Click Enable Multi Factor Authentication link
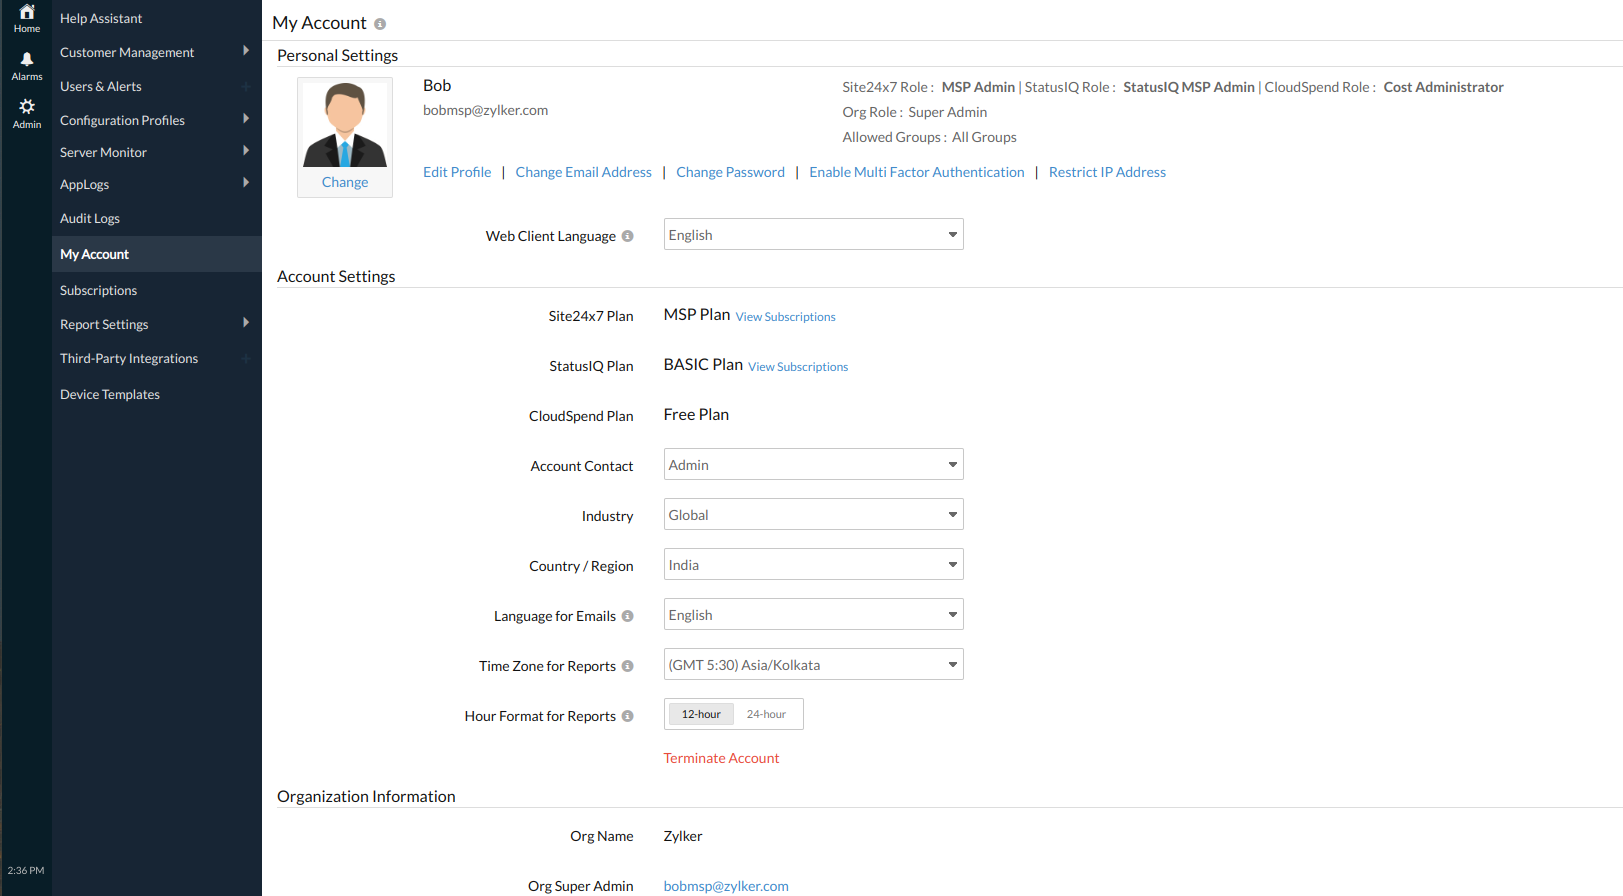 coord(916,172)
